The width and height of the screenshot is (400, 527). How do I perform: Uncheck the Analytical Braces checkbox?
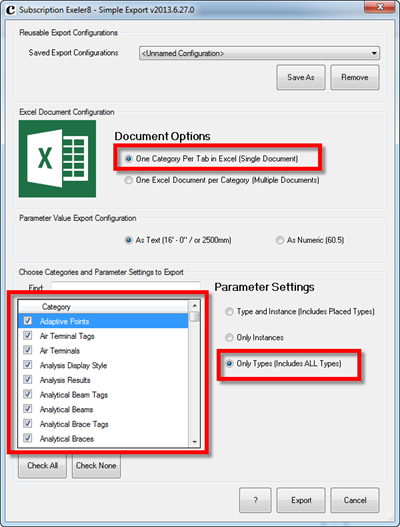click(x=28, y=438)
